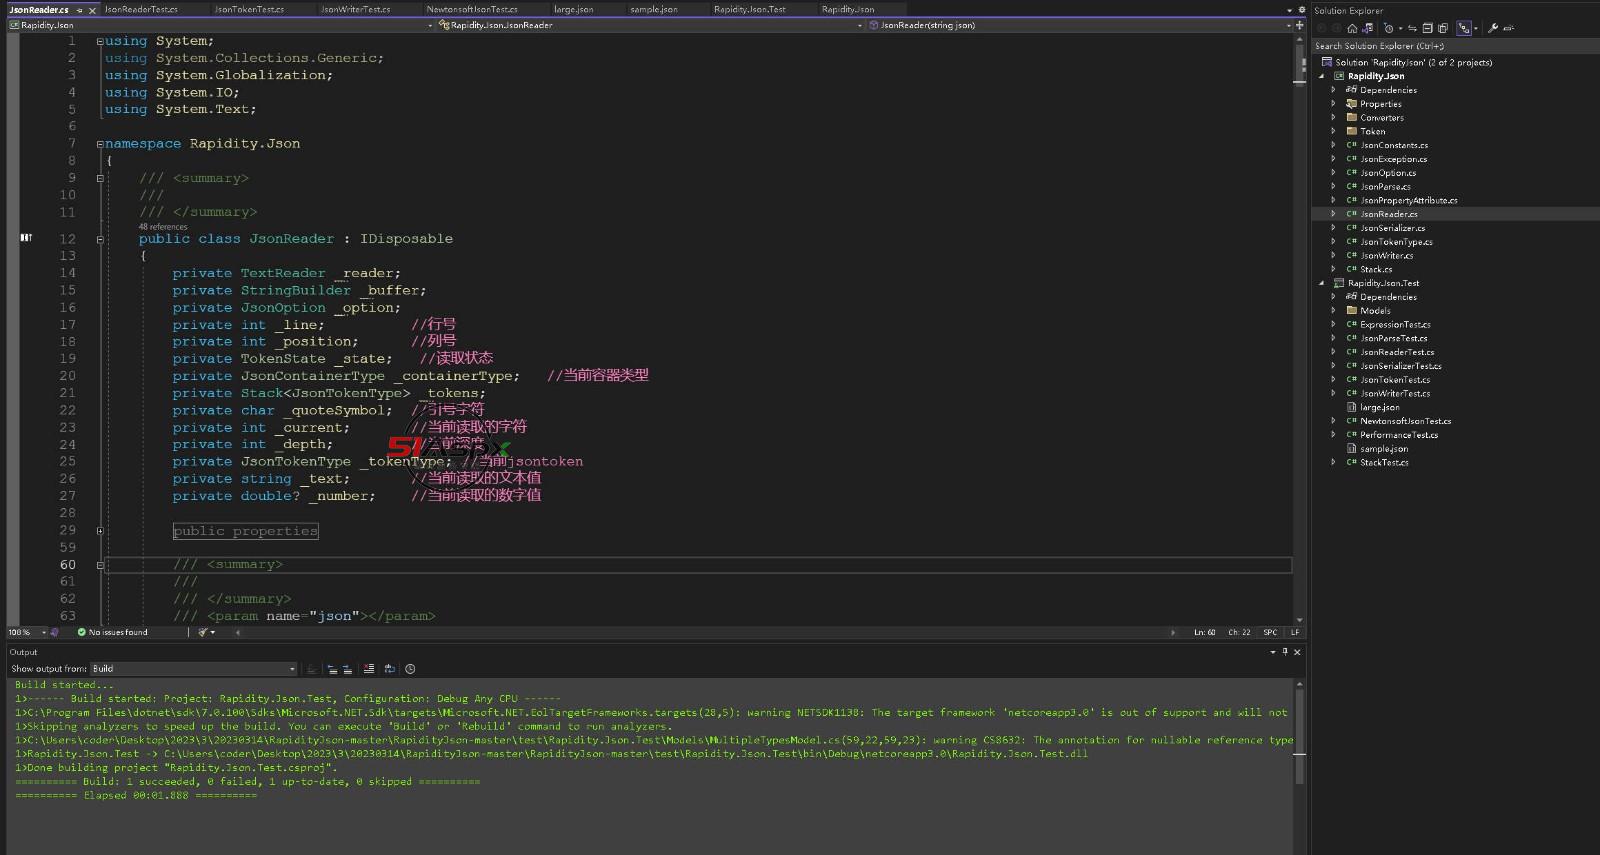Click Sync with Active Document icon
1600x855 pixels.
click(1412, 28)
